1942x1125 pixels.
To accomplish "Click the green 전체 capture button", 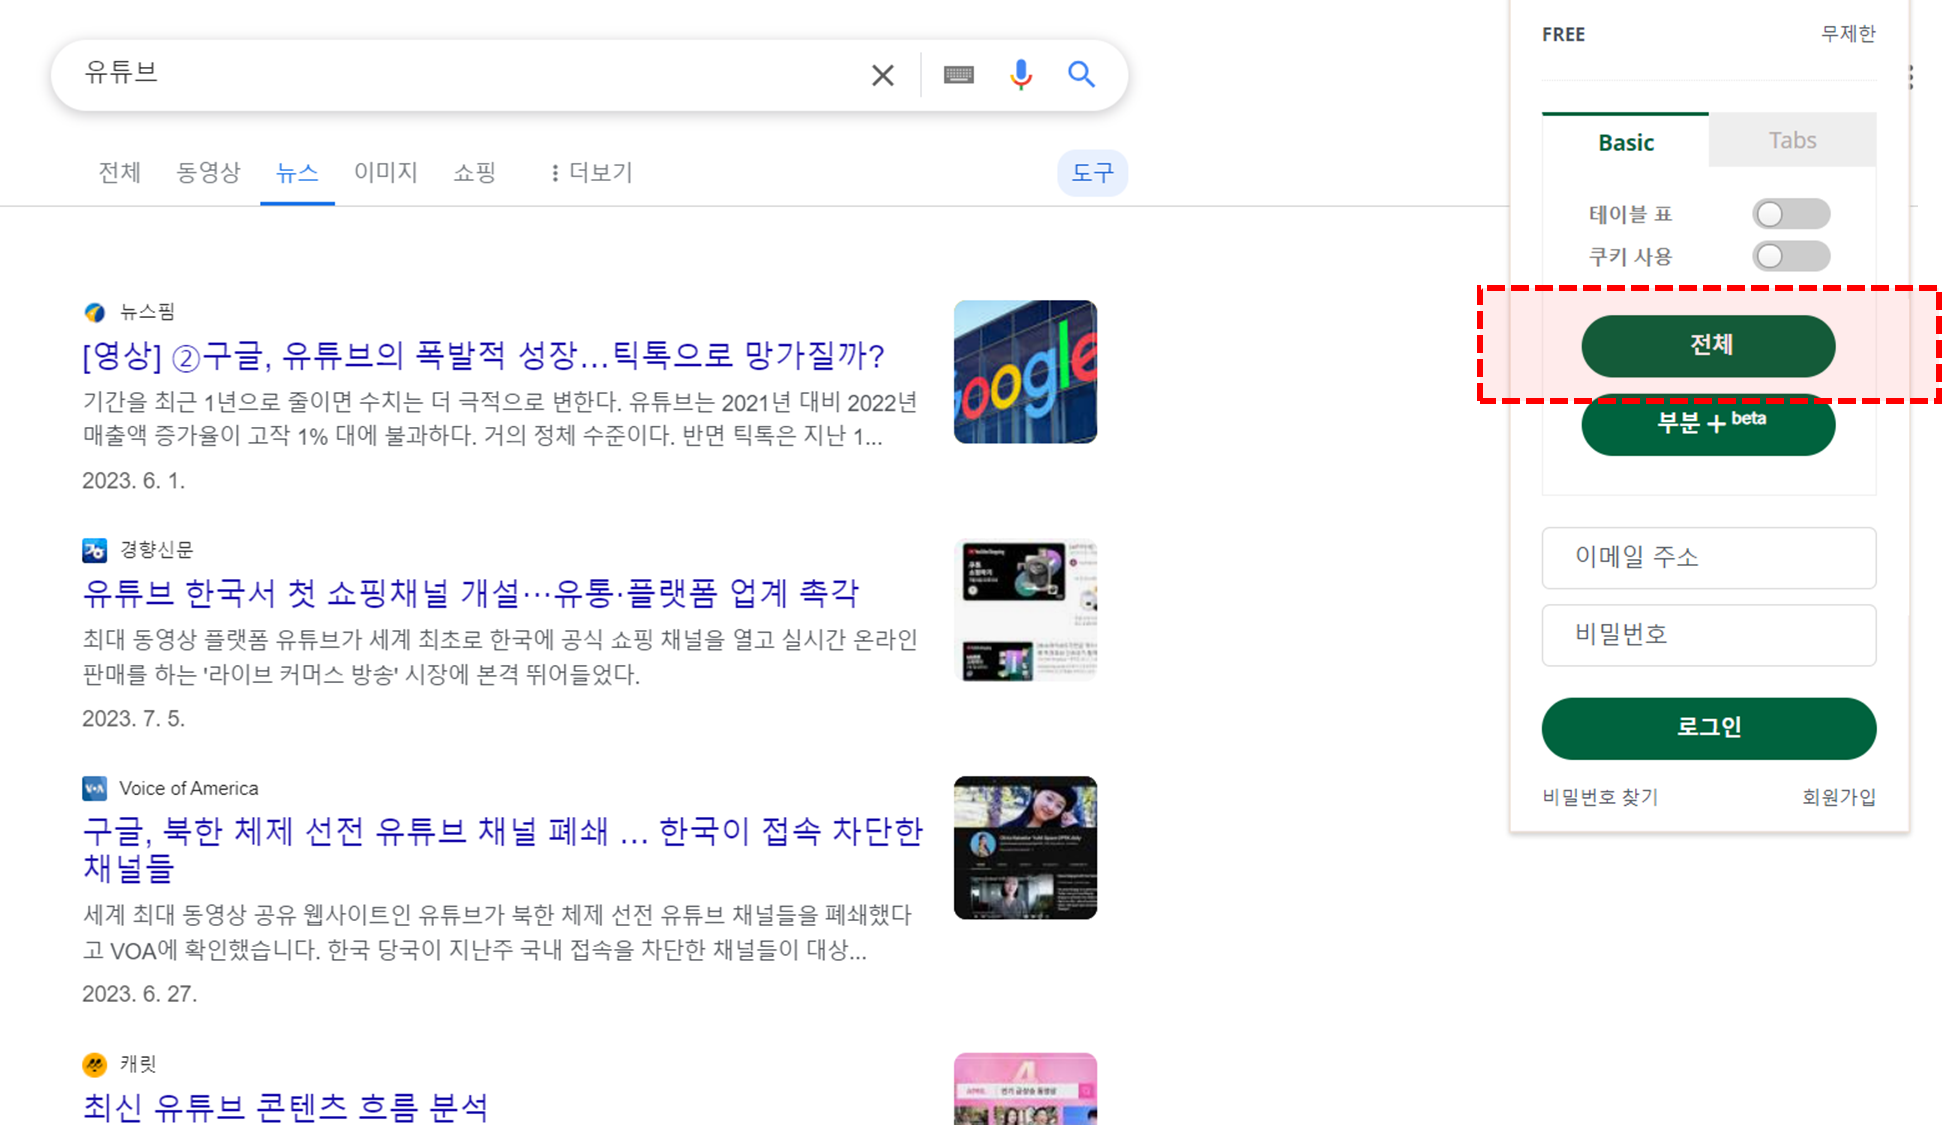I will pyautogui.click(x=1708, y=346).
